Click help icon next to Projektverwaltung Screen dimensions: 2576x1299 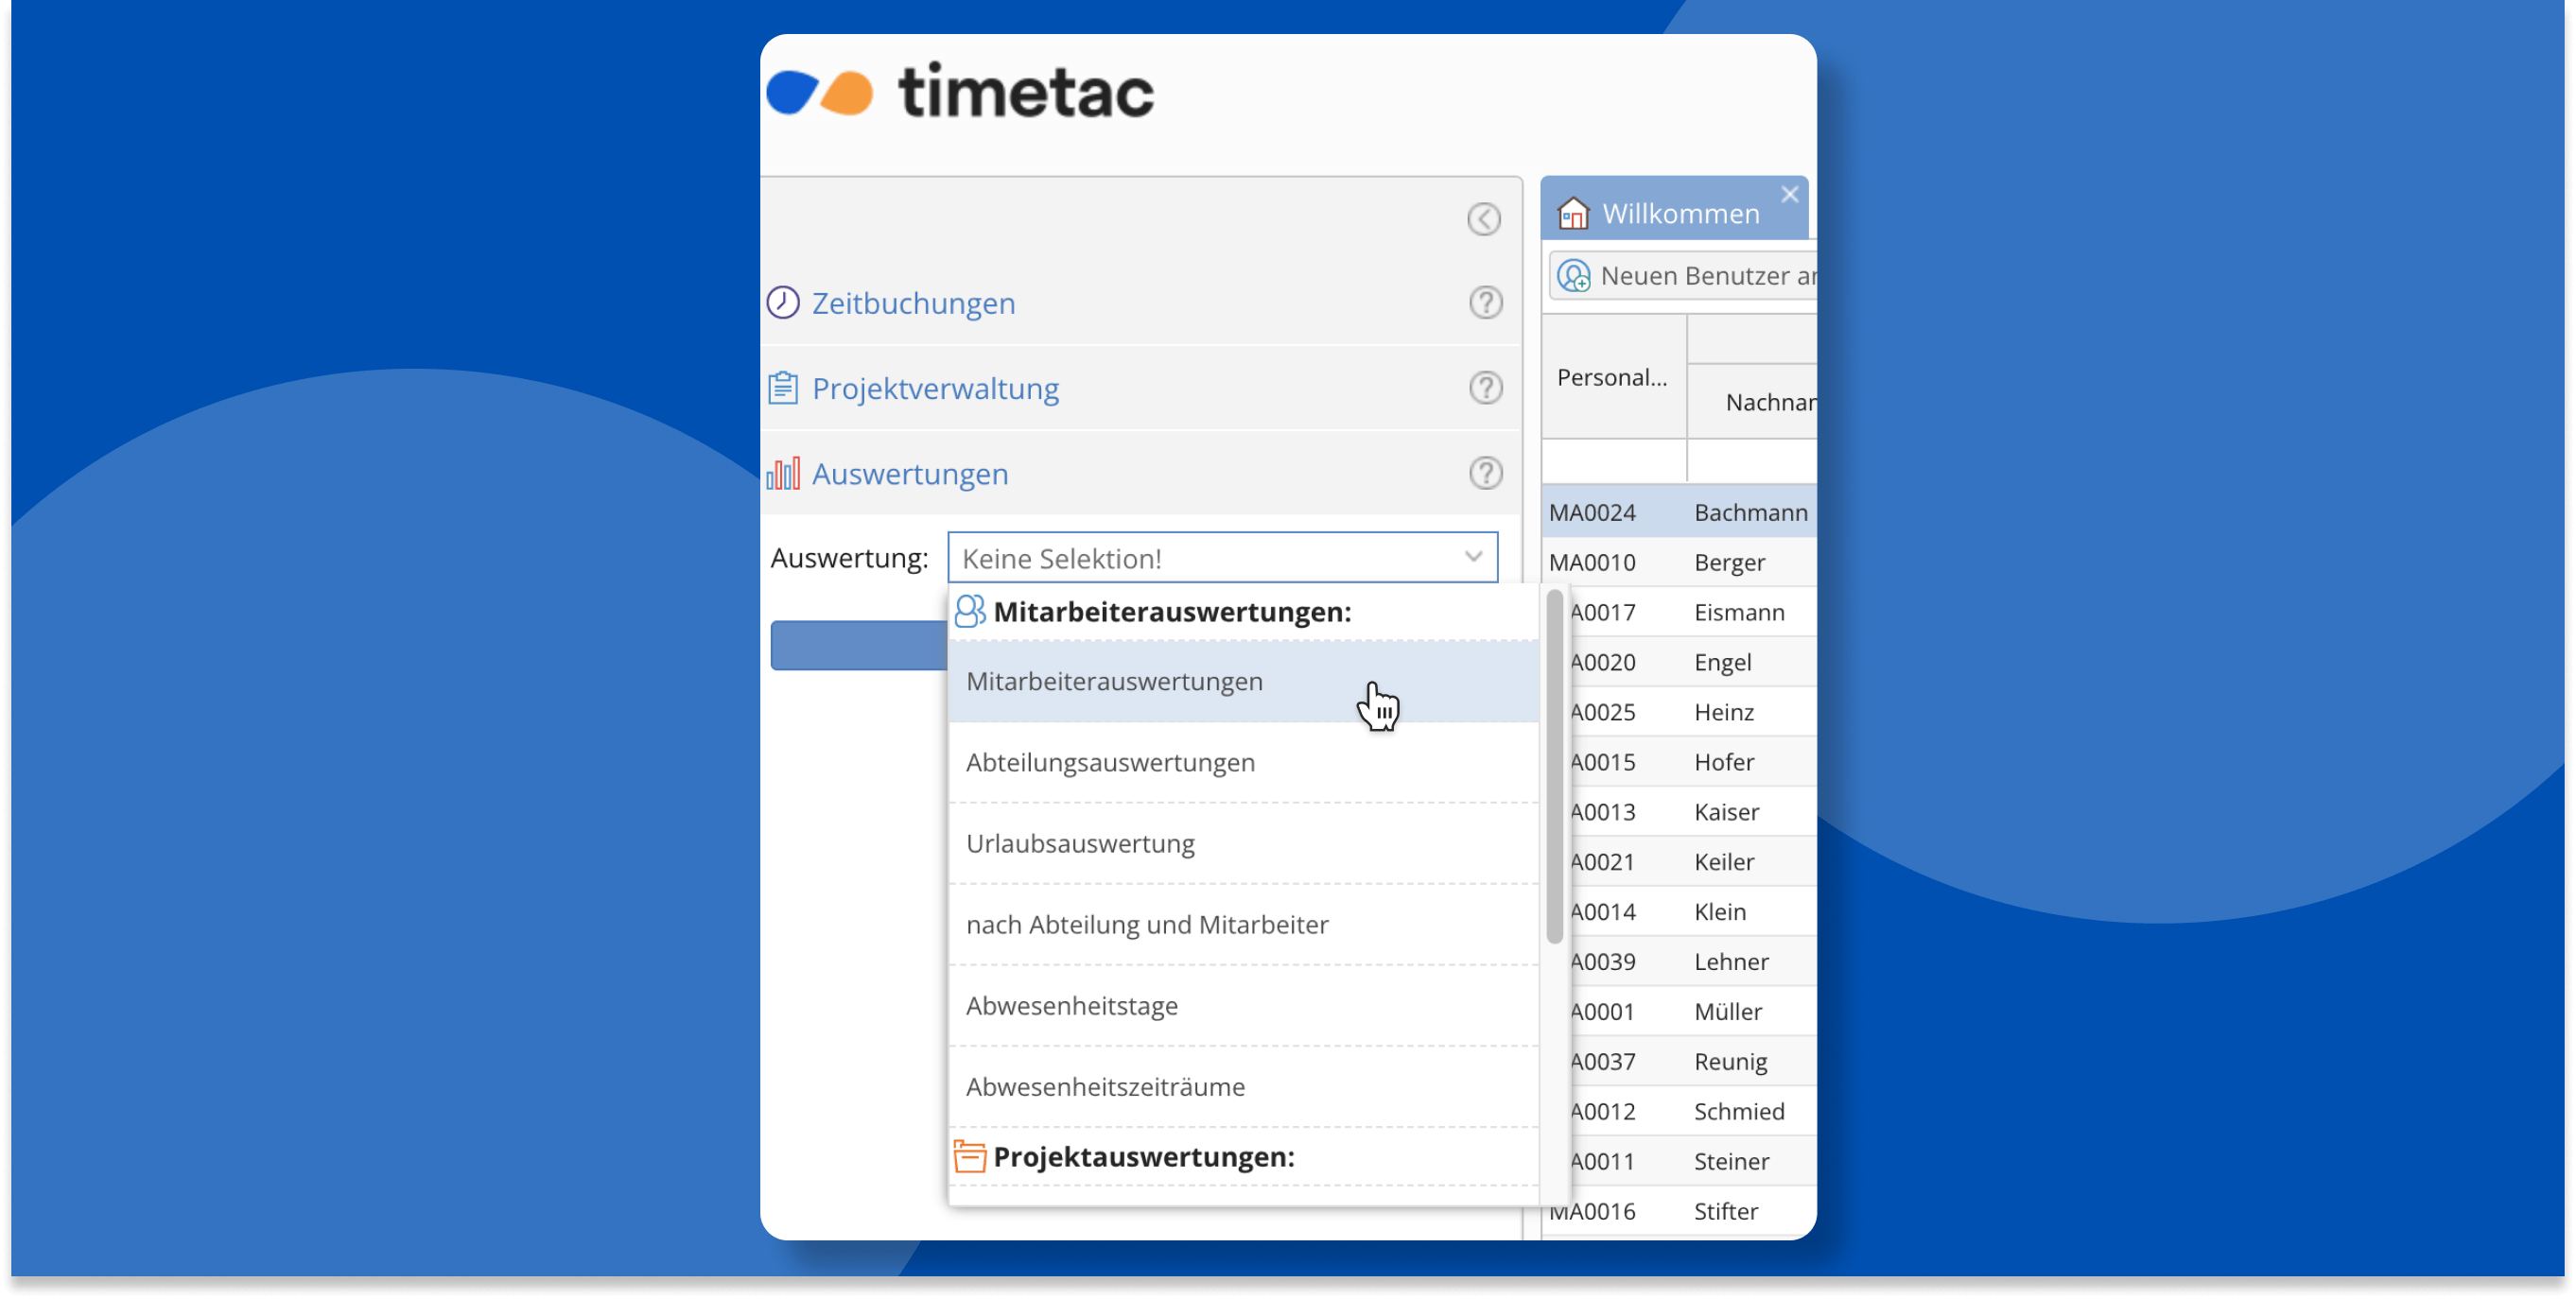click(x=1486, y=388)
